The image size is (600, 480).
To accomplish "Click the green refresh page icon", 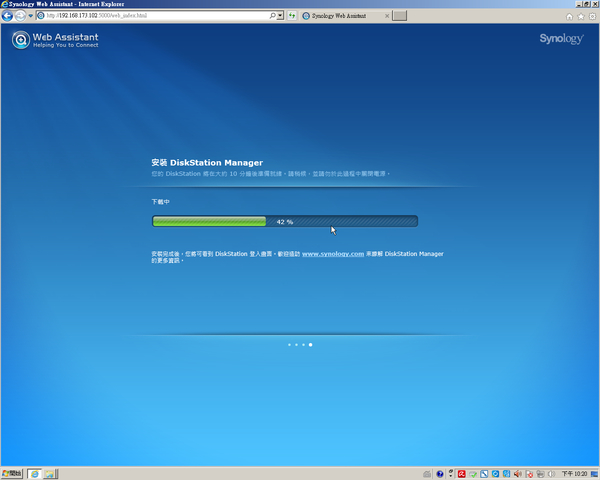I will [x=292, y=16].
